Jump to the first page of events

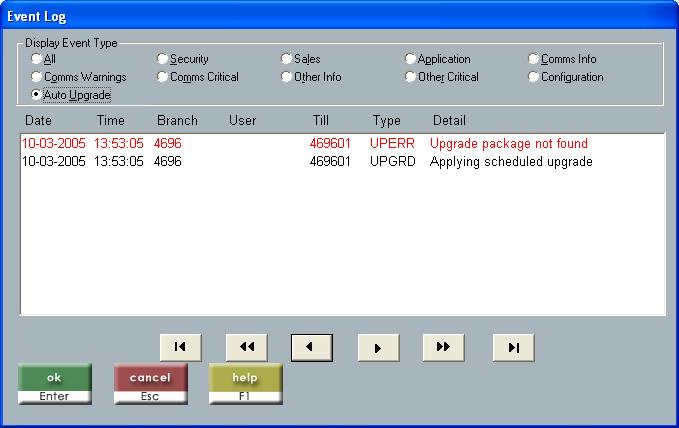click(x=180, y=347)
